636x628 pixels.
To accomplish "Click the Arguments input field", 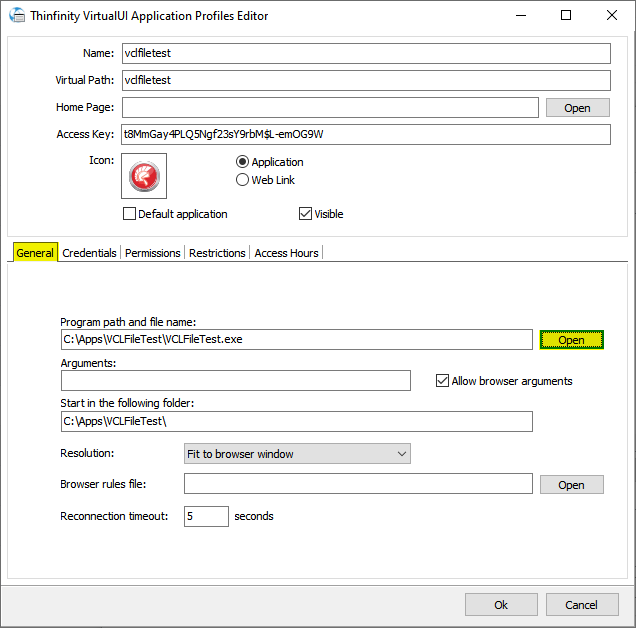I will click(236, 380).
